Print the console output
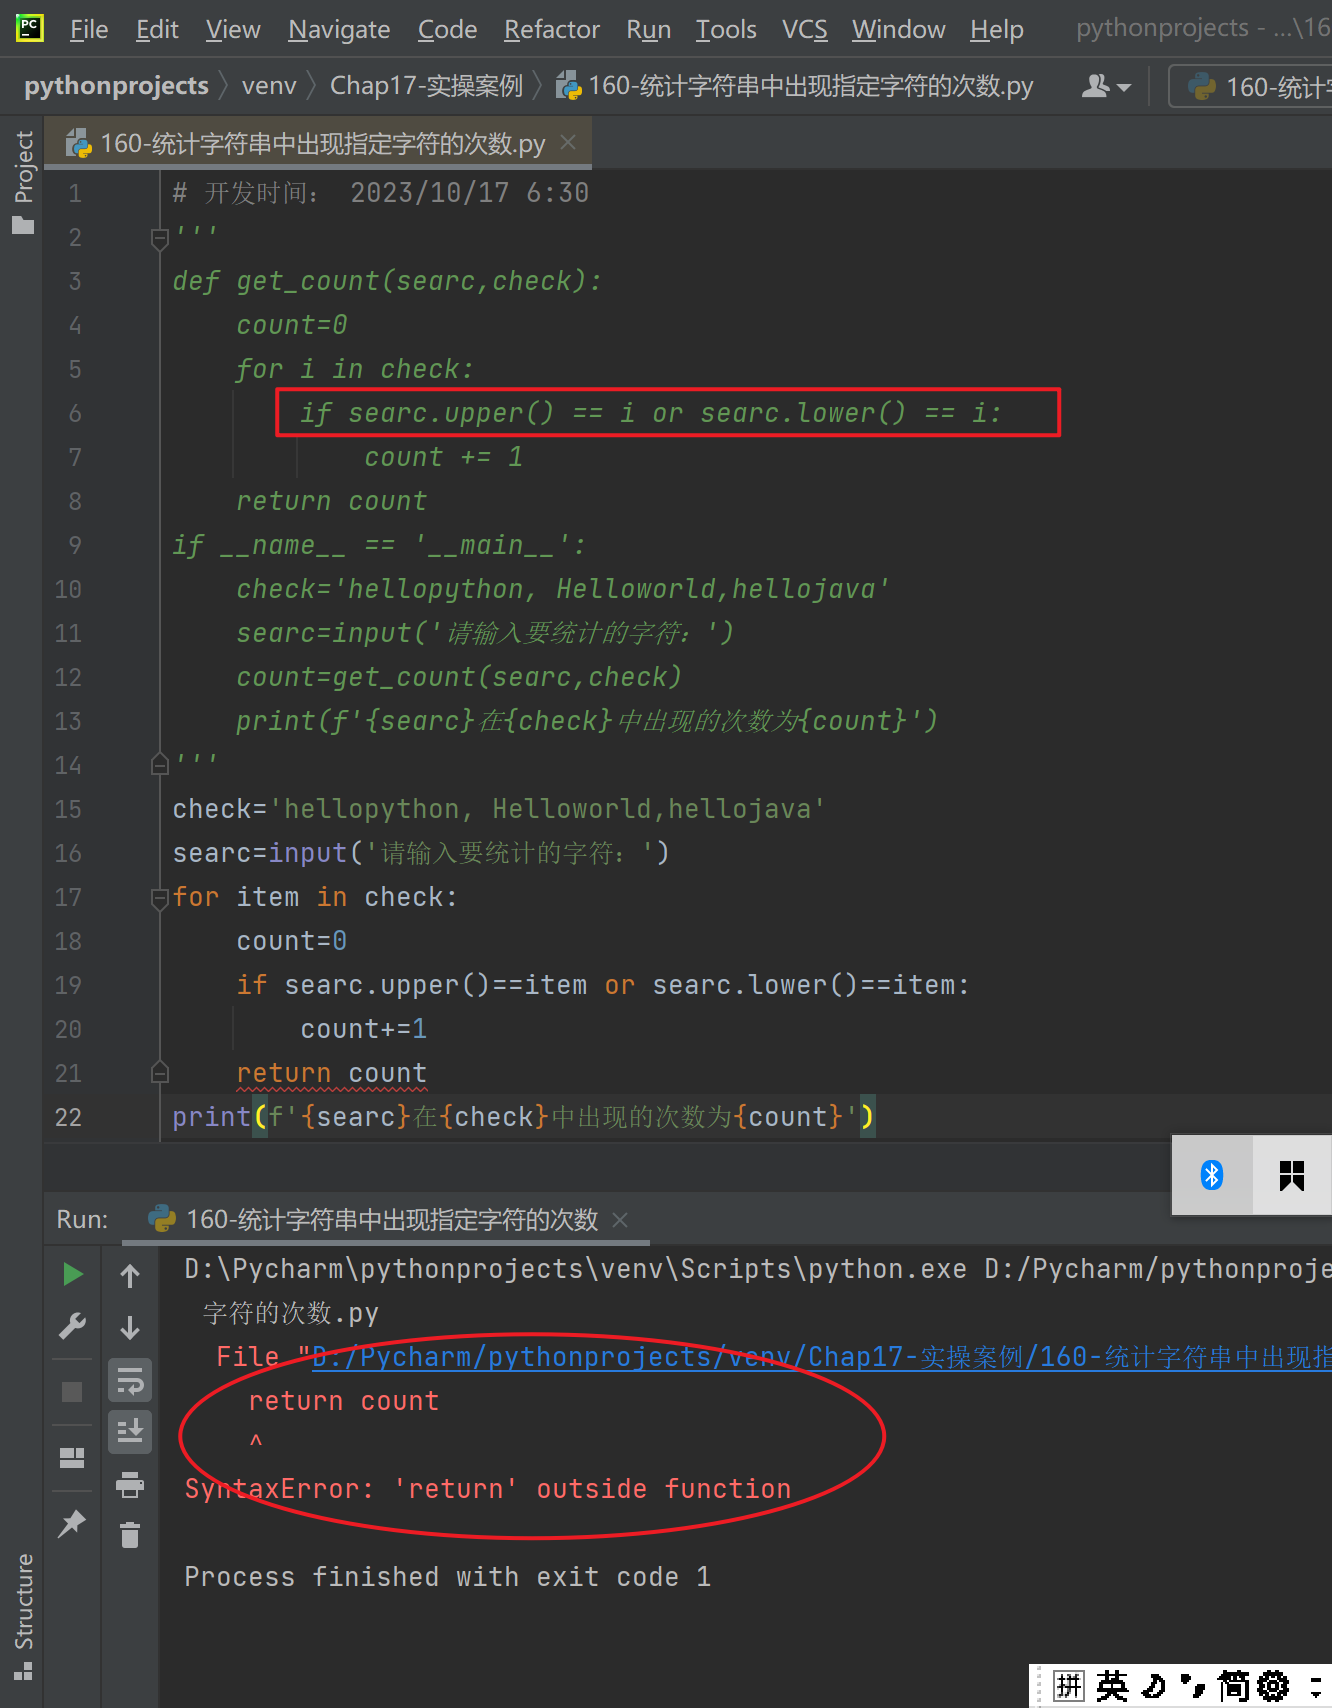 pyautogui.click(x=130, y=1484)
